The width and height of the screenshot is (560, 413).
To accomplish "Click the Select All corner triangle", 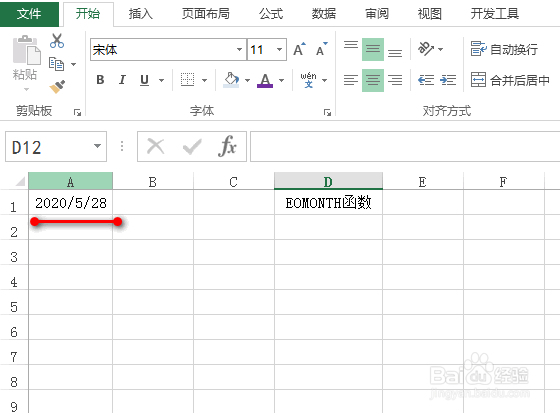I will coord(20,181).
